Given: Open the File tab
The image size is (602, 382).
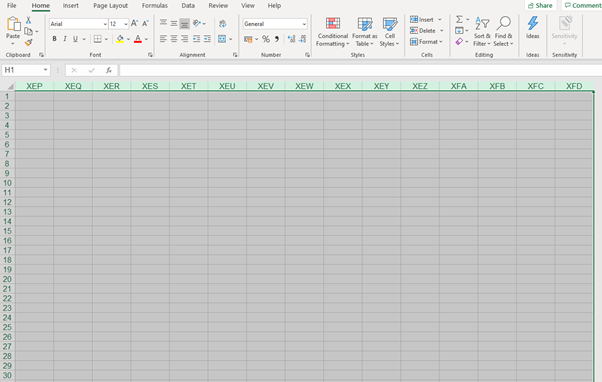Looking at the screenshot, I should 12,6.
